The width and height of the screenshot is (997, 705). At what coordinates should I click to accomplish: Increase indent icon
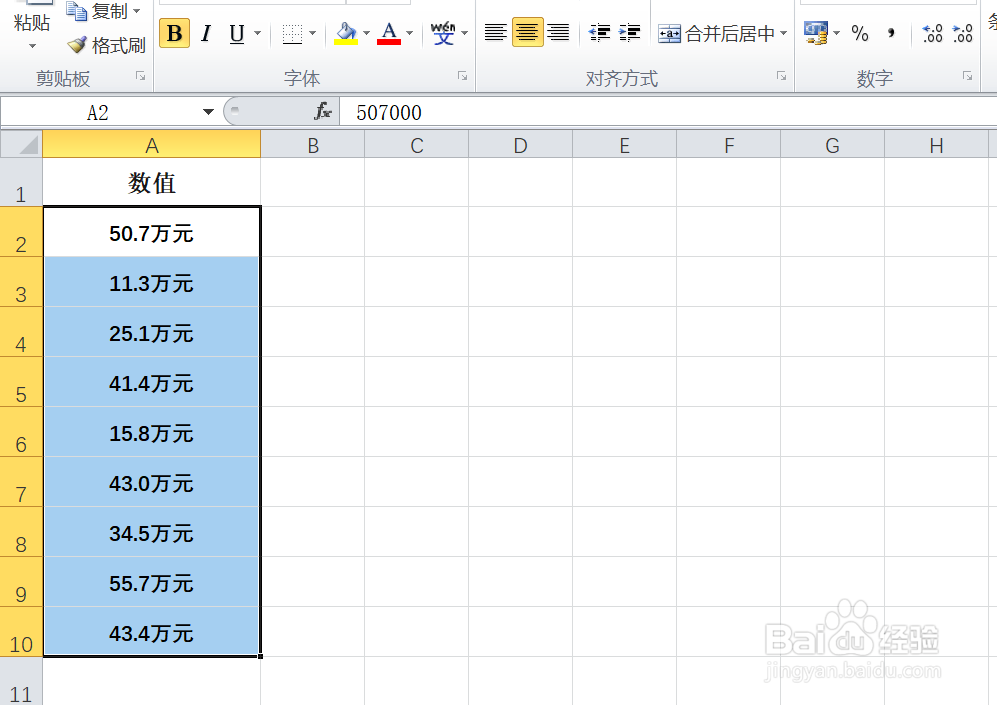click(x=629, y=32)
